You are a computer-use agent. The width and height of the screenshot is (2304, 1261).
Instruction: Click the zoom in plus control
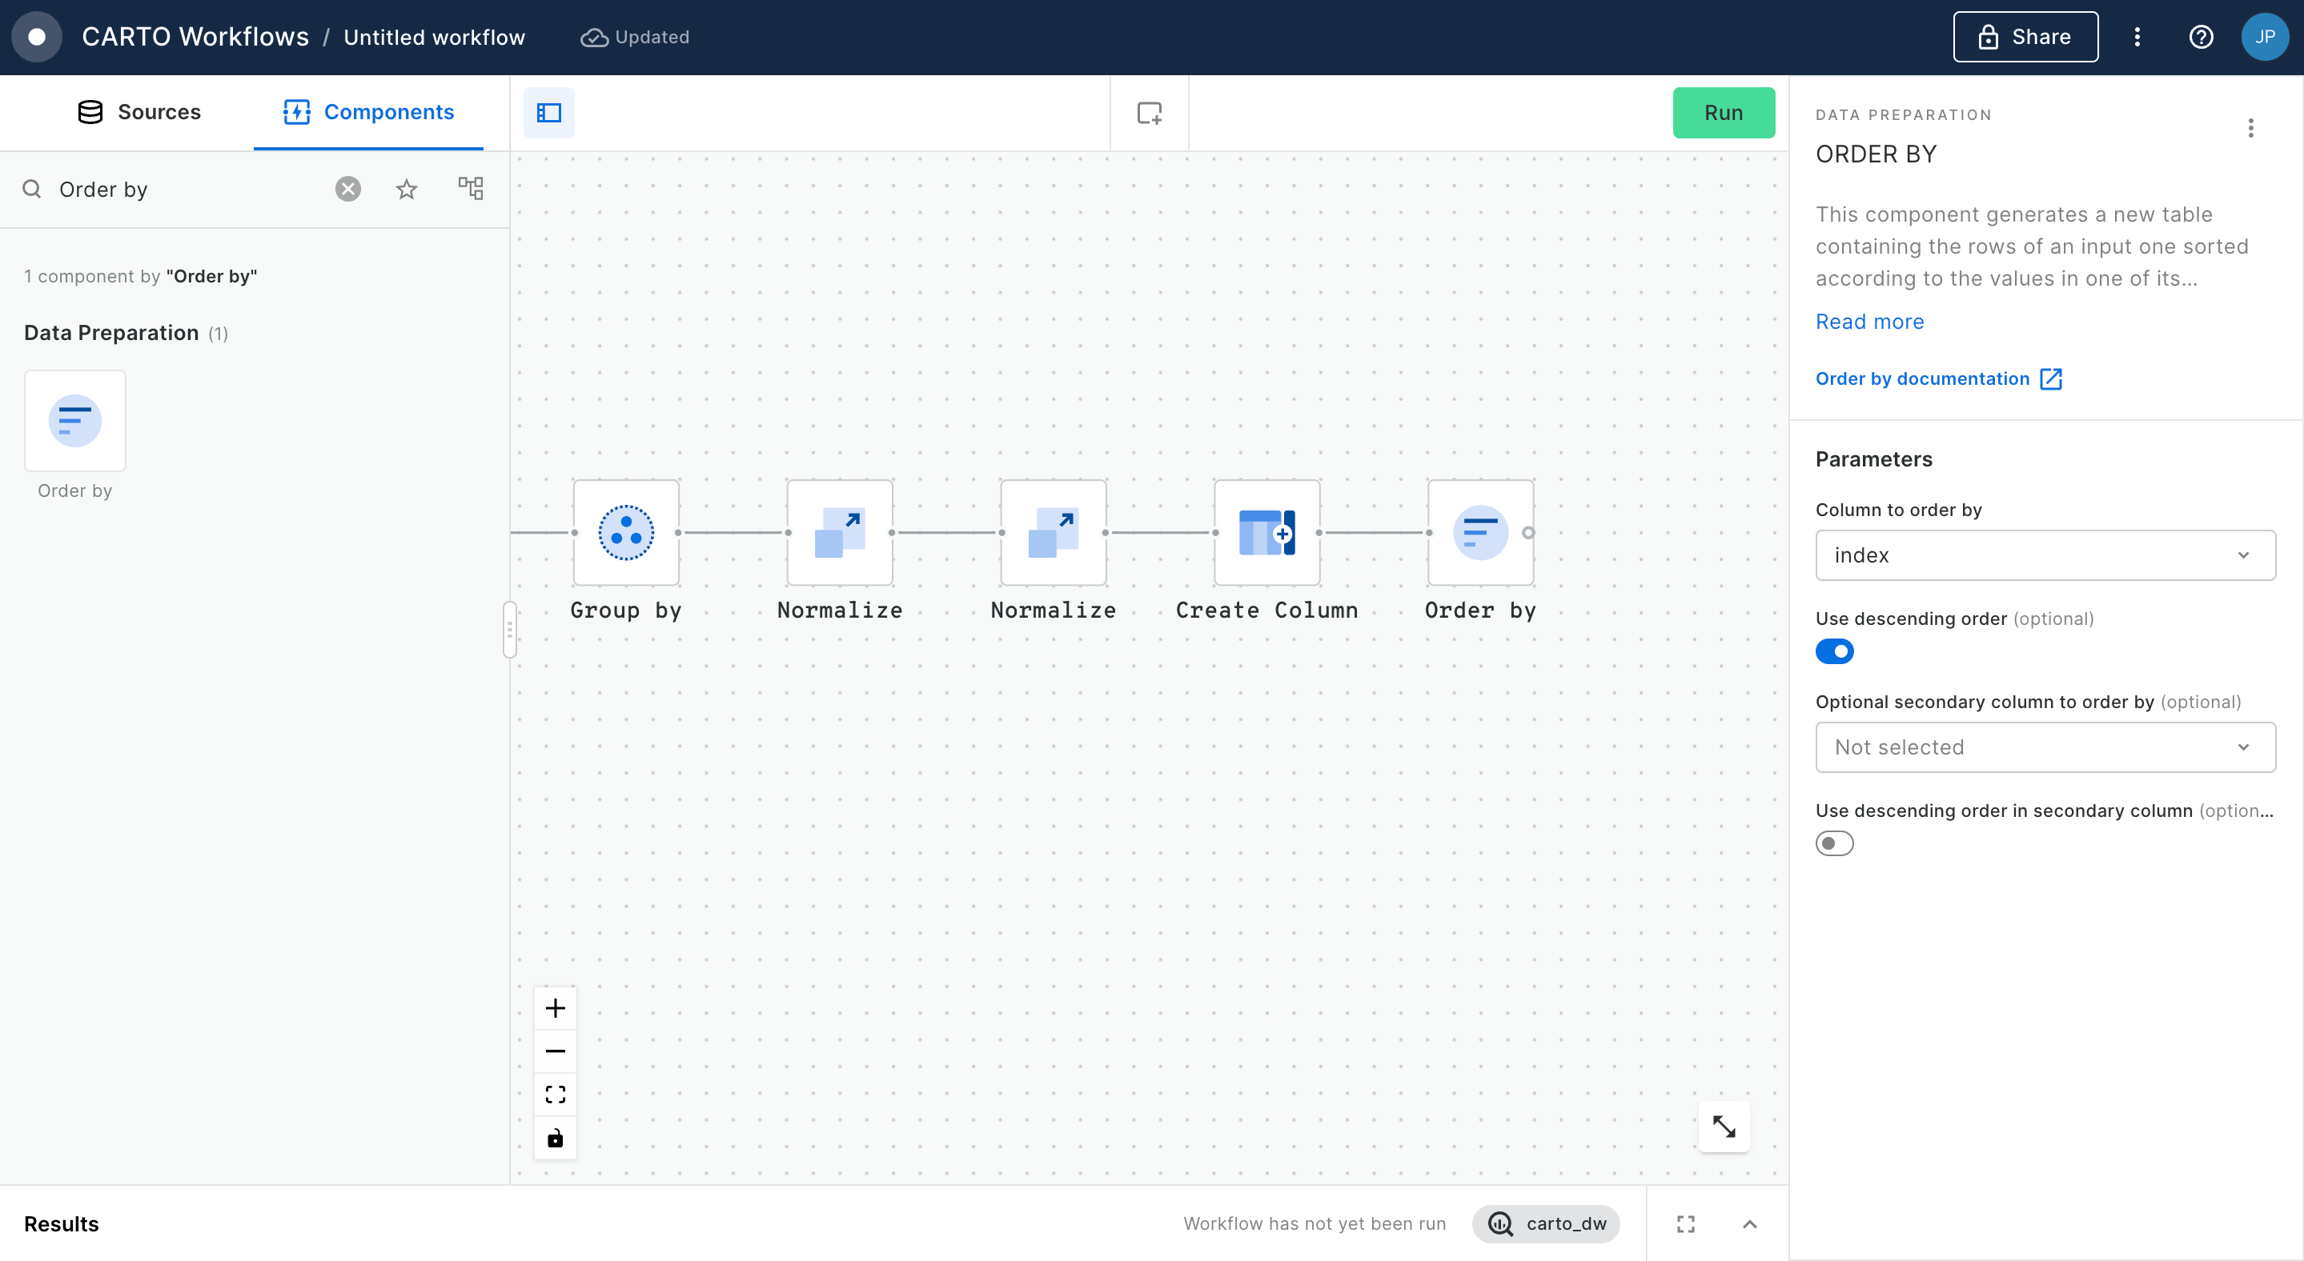(x=555, y=1008)
